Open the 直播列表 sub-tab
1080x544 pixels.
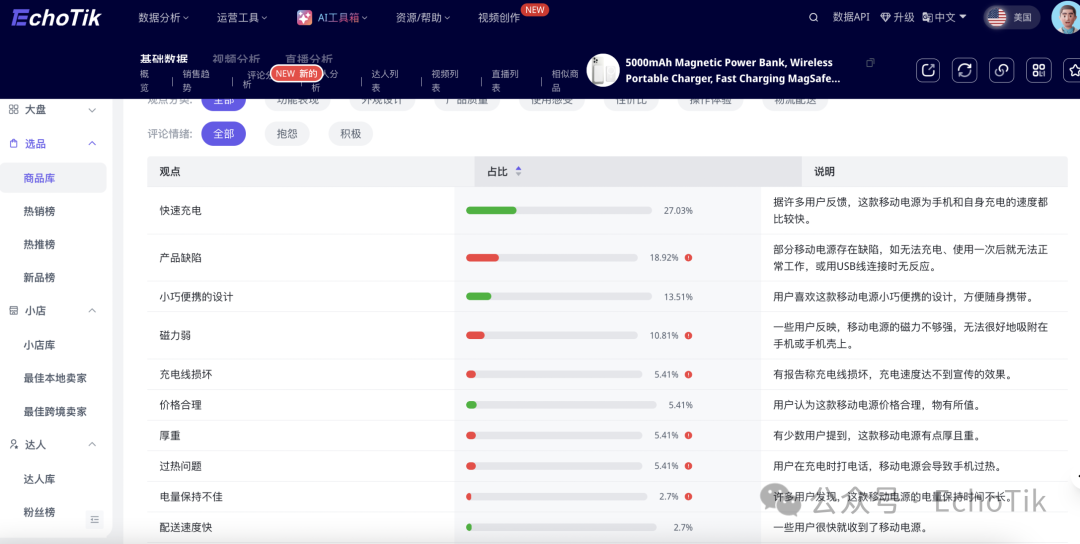[505, 81]
